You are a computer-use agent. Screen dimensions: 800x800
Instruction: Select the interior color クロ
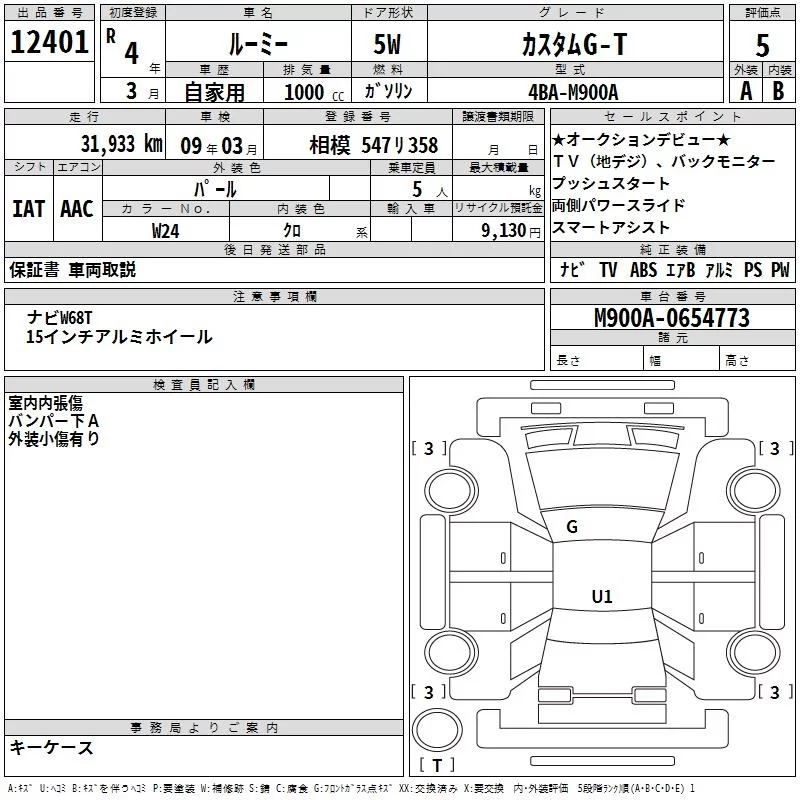[292, 230]
